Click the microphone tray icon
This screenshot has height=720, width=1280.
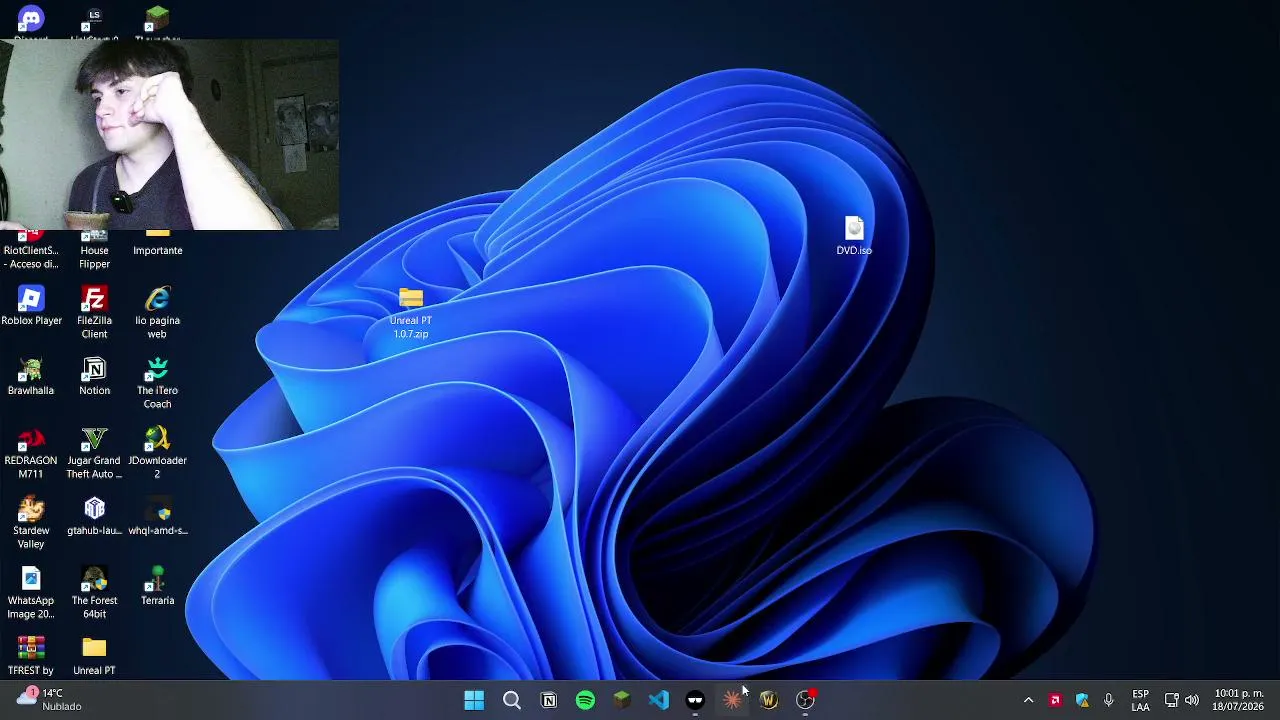point(1108,700)
